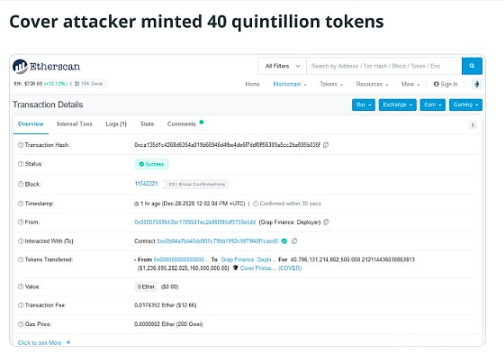Open the vertical dots options menu
Image resolution: width=504 pixels, height=360 pixels.
coord(472,125)
